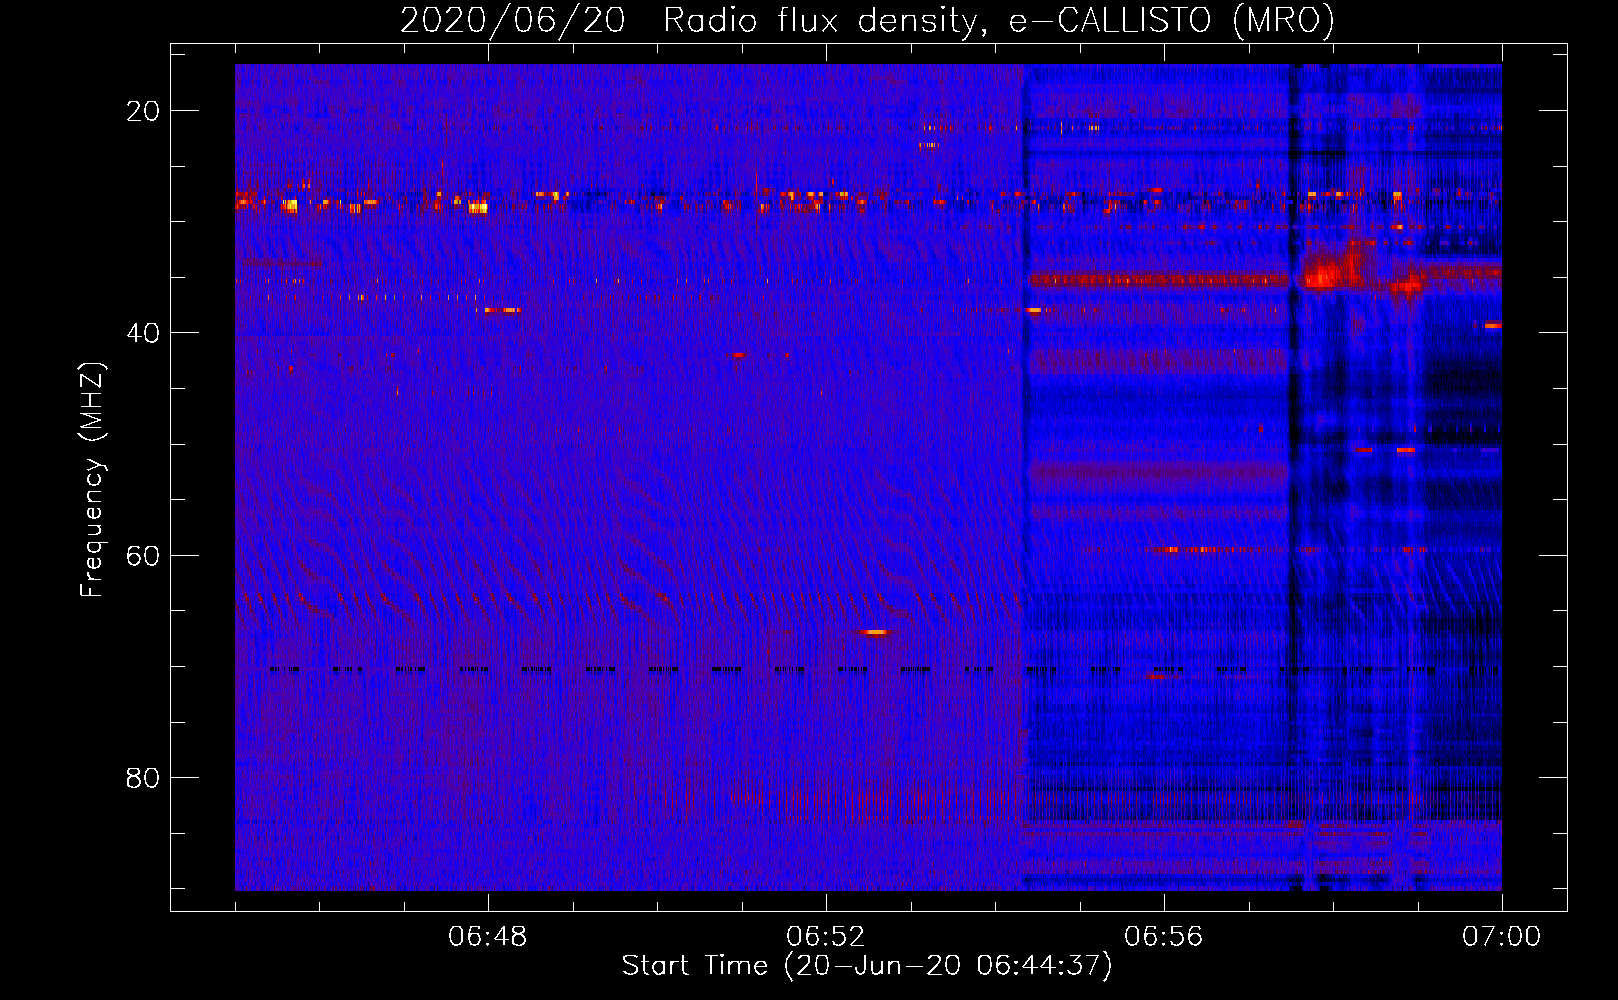Screen dimensions: 1618x1000
Task: Click the '06:56' time tick label
Action: click(x=1164, y=937)
